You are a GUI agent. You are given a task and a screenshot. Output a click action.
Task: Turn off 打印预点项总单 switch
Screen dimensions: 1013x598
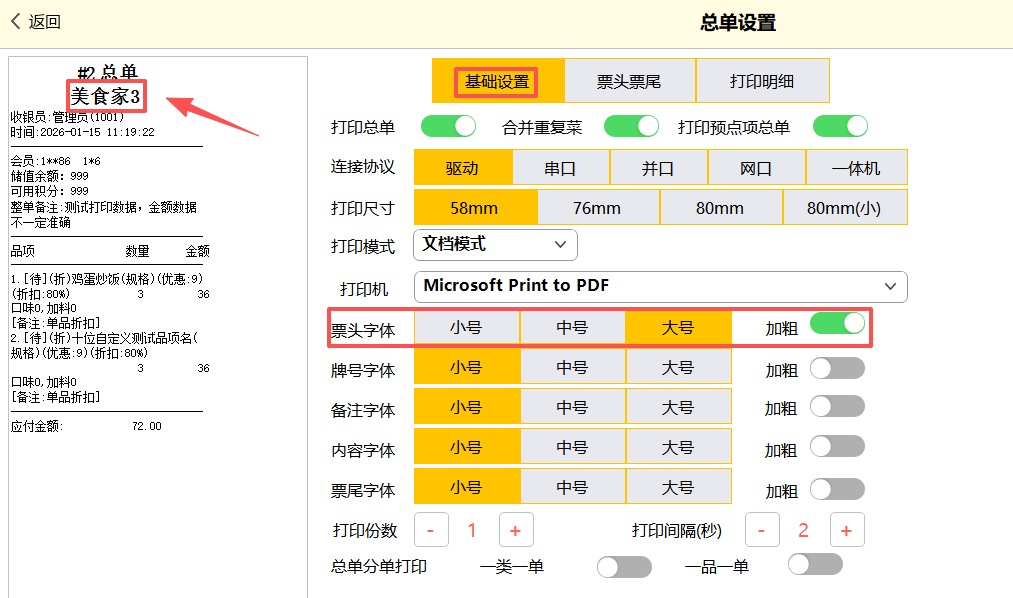click(840, 127)
